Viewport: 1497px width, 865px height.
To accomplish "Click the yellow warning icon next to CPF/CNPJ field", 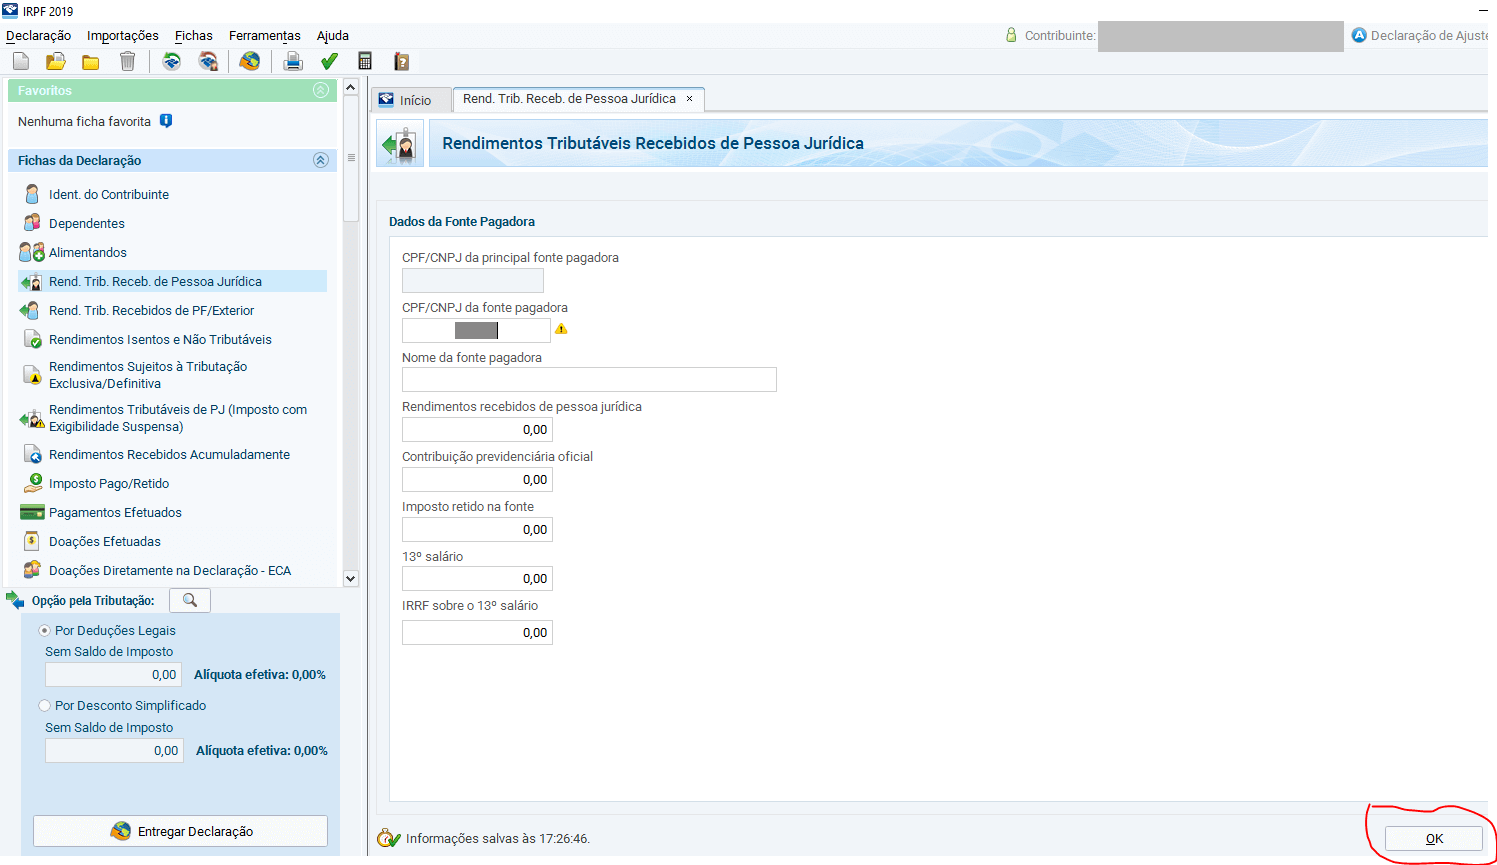I will point(561,329).
